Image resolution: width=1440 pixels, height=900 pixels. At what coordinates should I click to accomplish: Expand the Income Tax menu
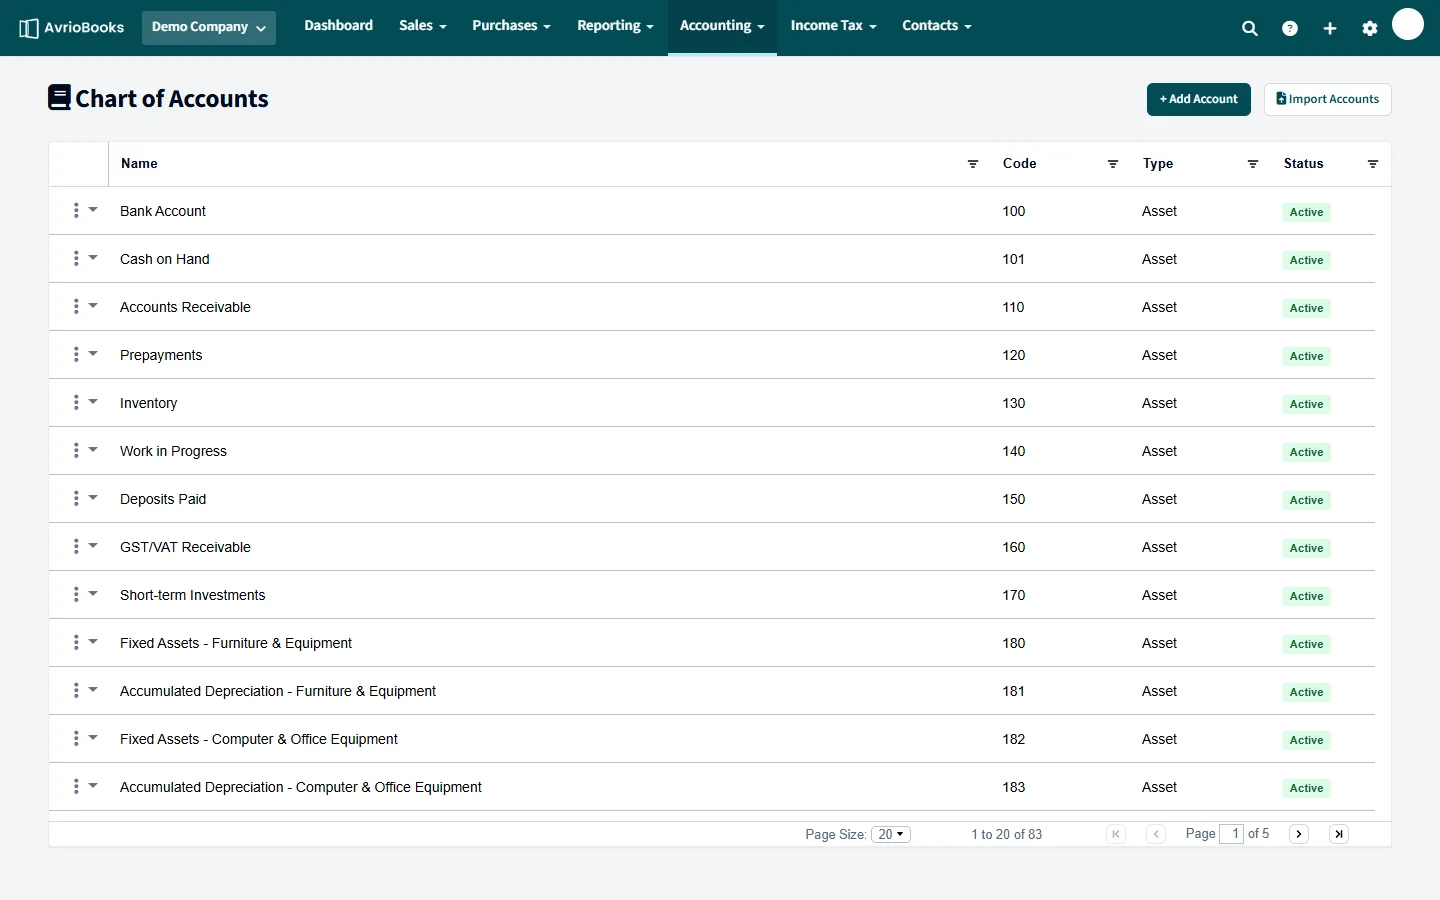pyautogui.click(x=834, y=26)
